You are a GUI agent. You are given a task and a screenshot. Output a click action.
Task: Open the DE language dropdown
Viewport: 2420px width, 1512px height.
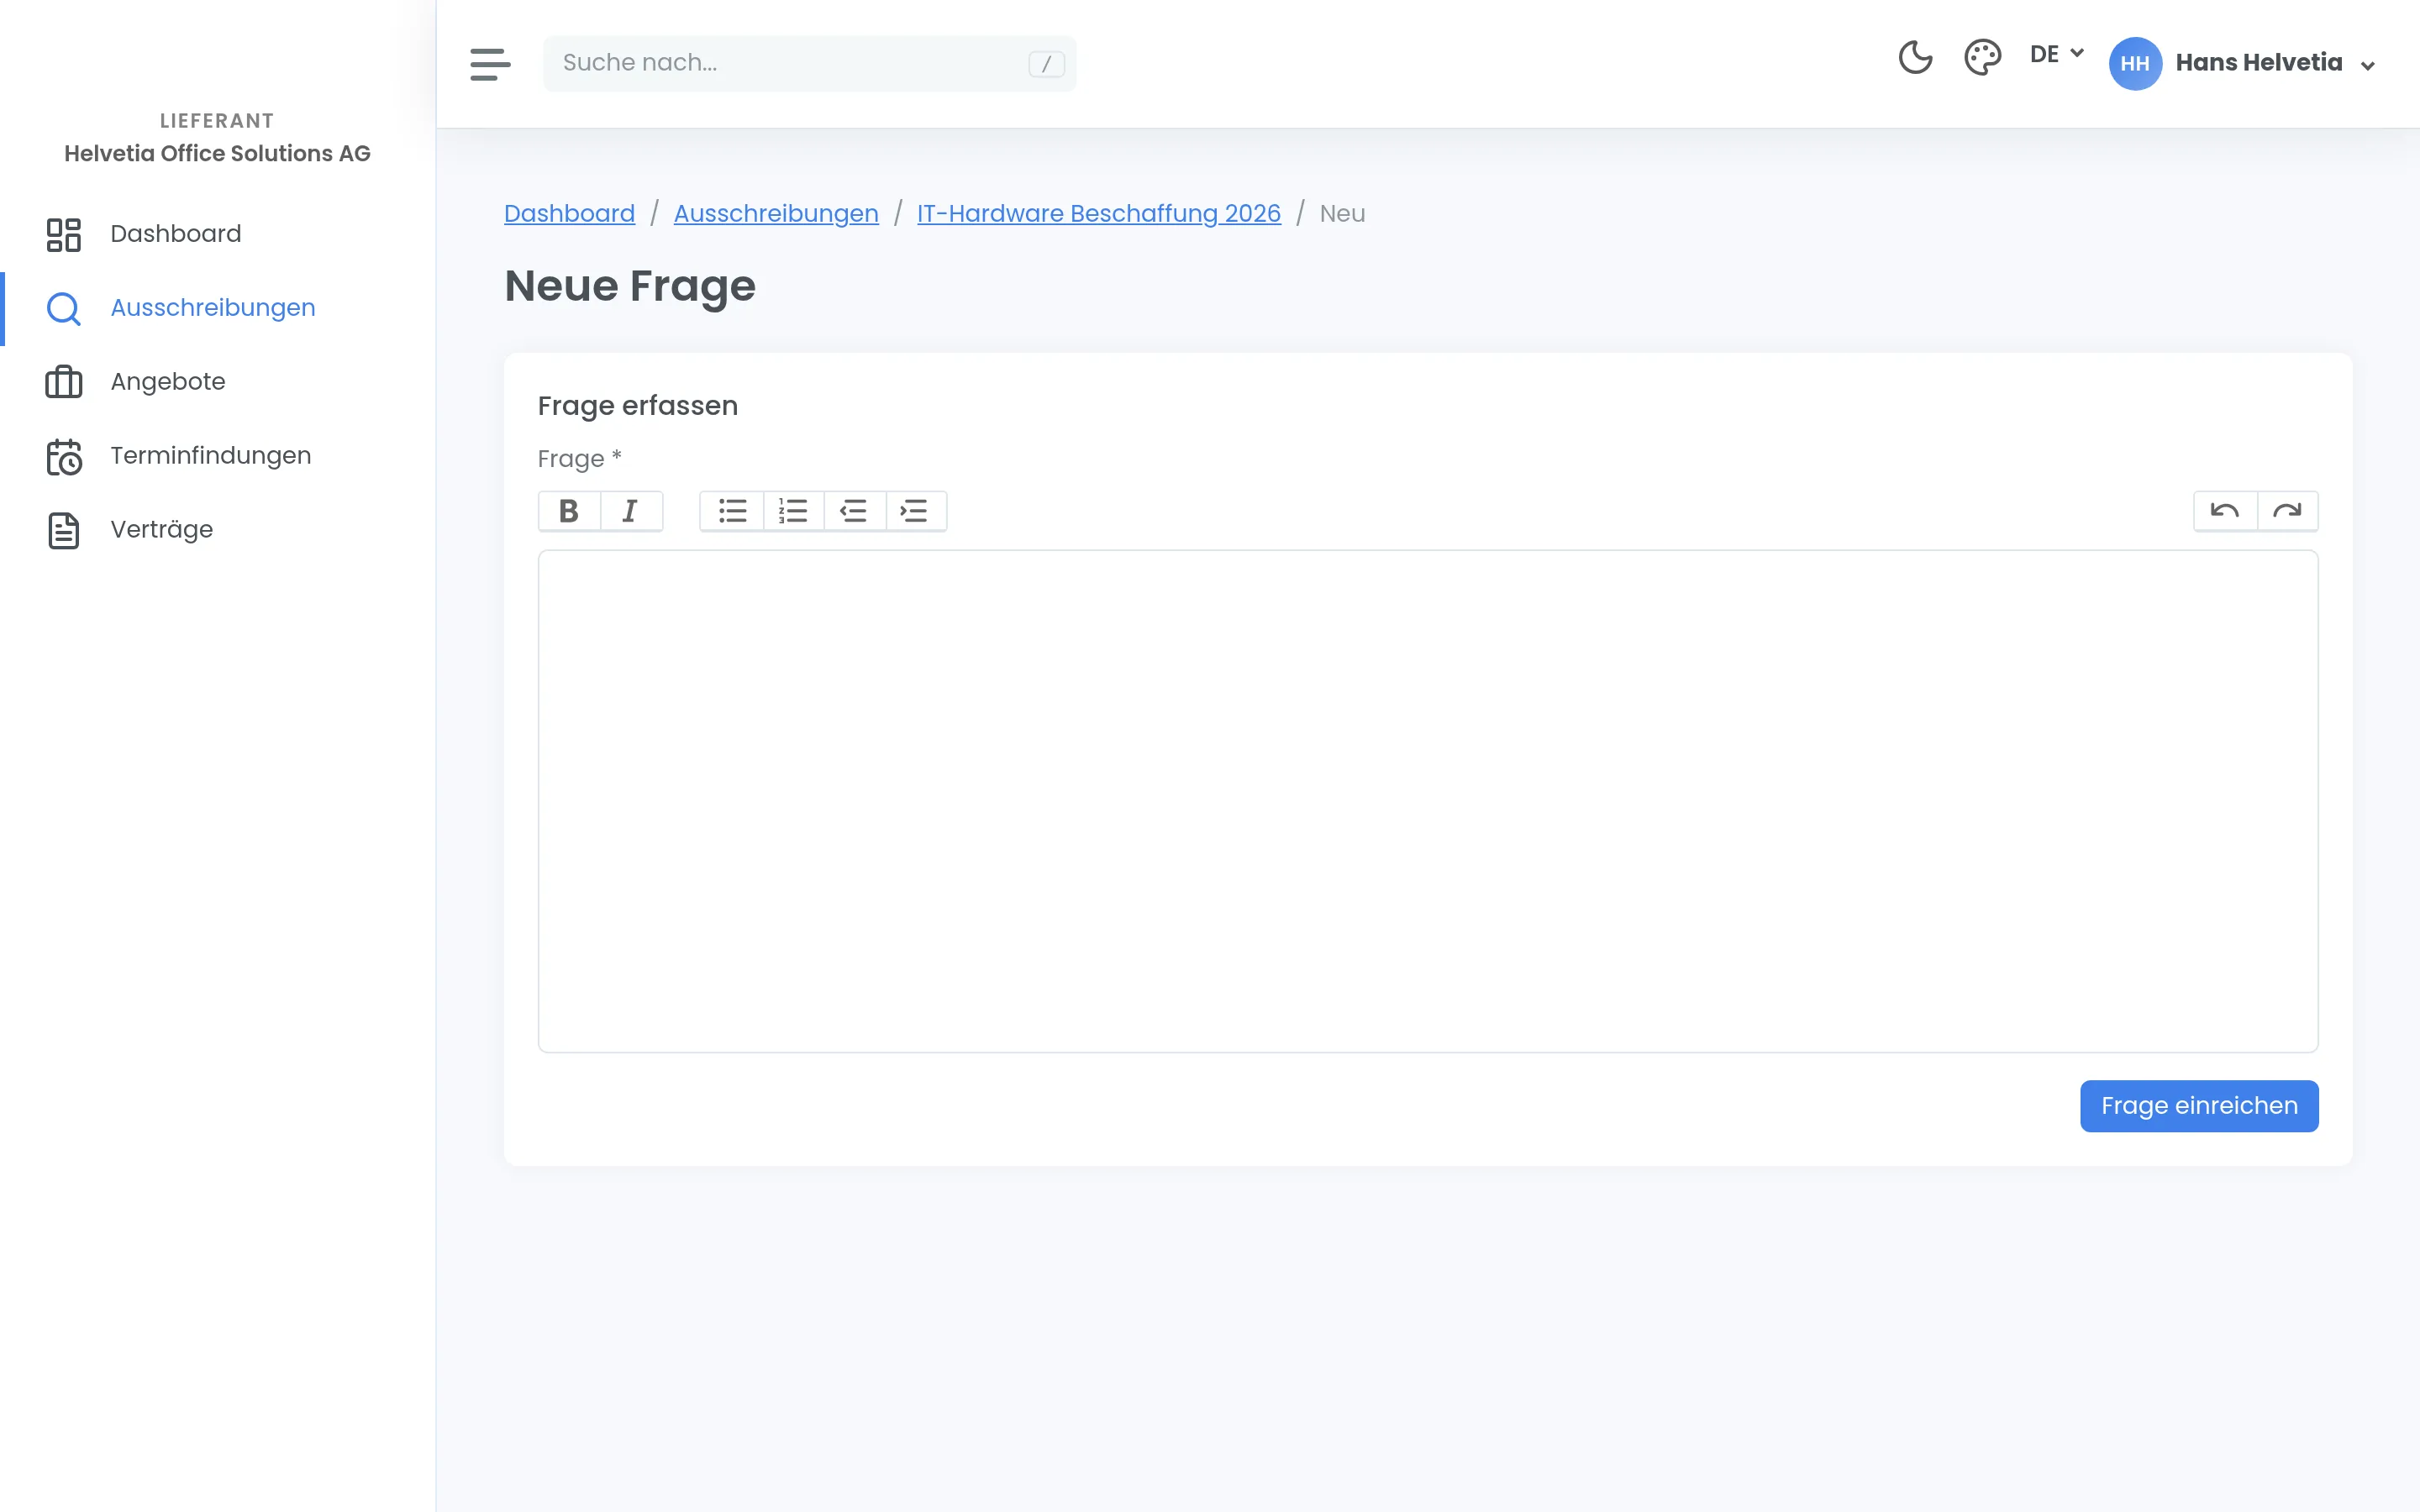(2056, 54)
